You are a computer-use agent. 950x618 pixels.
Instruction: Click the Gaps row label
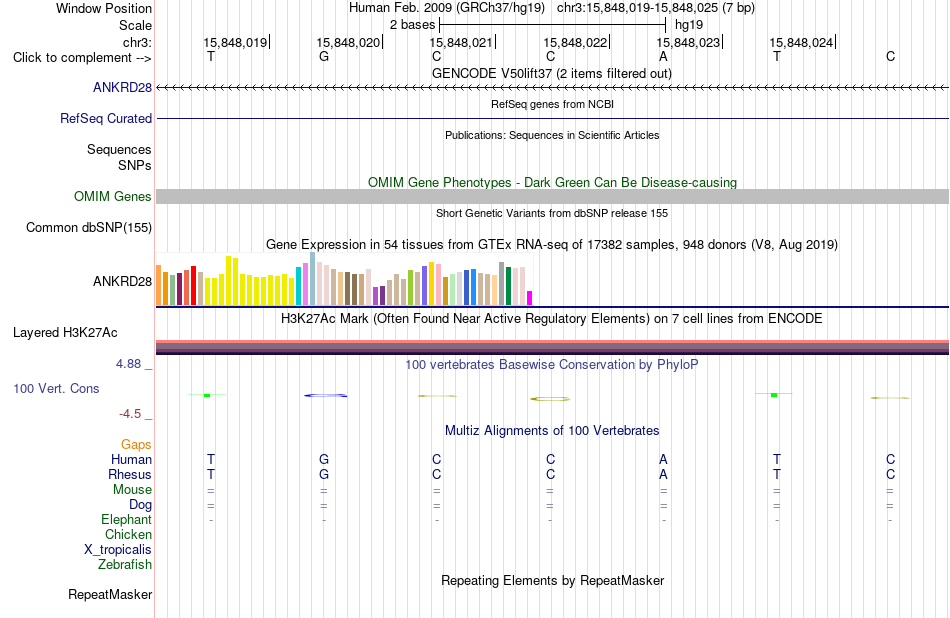pos(136,445)
